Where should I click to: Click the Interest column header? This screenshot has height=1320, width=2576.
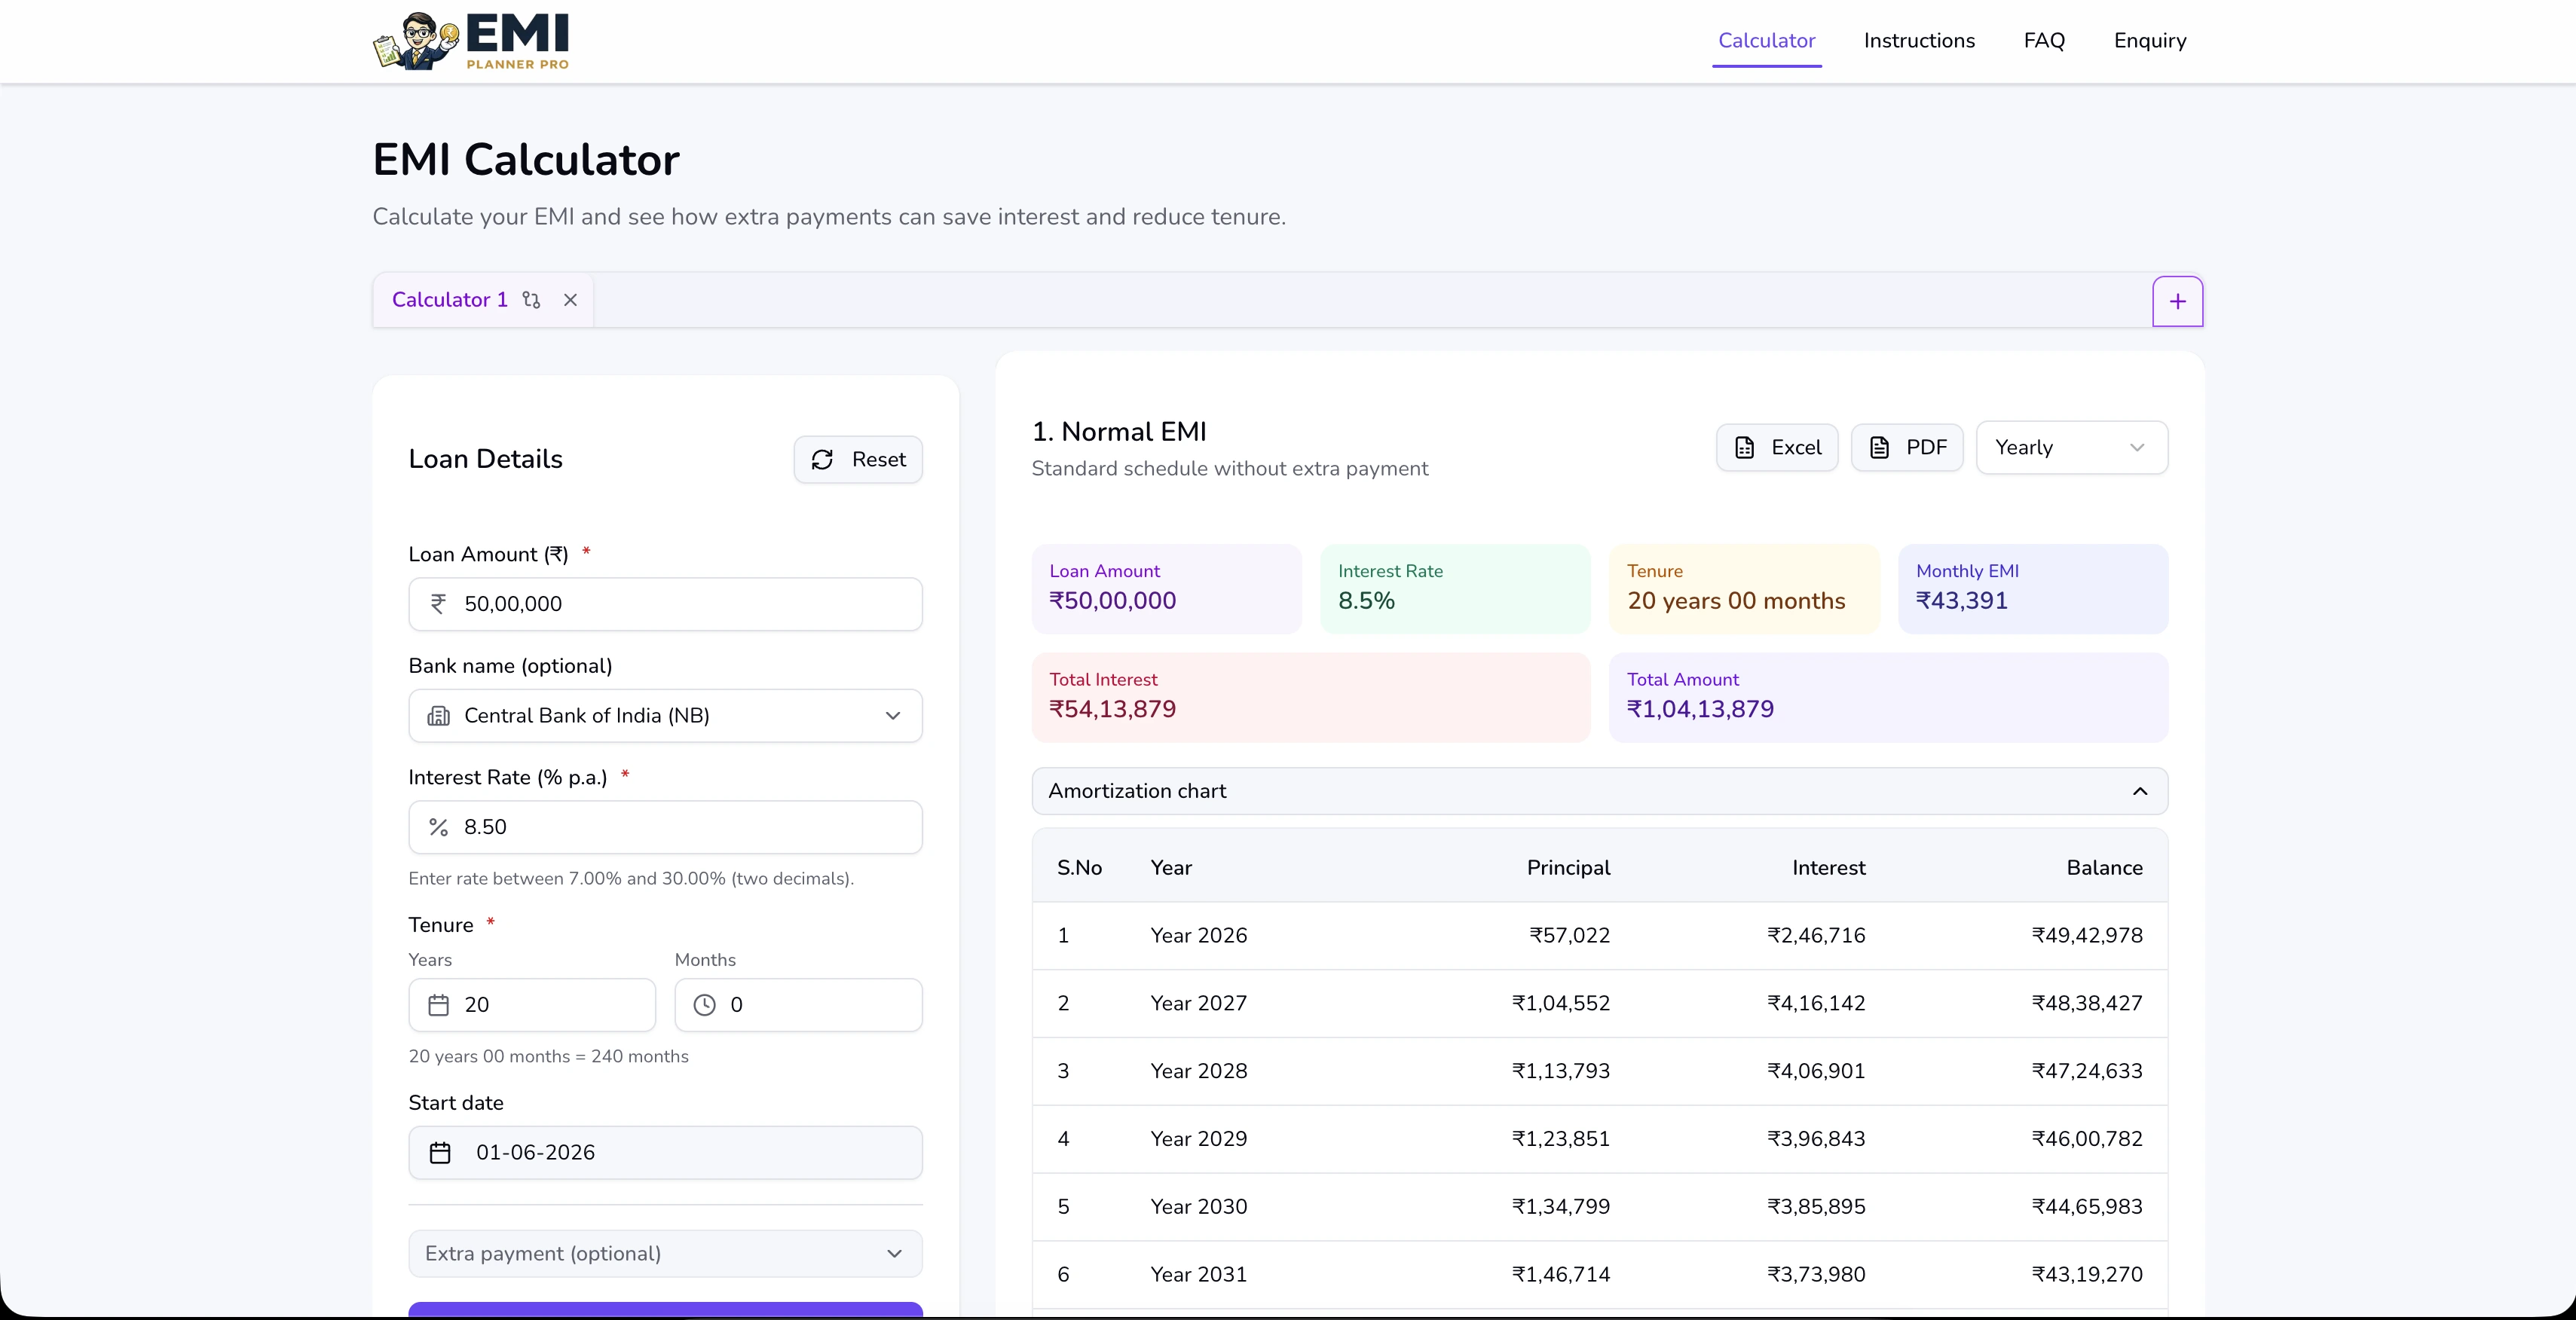point(1828,868)
